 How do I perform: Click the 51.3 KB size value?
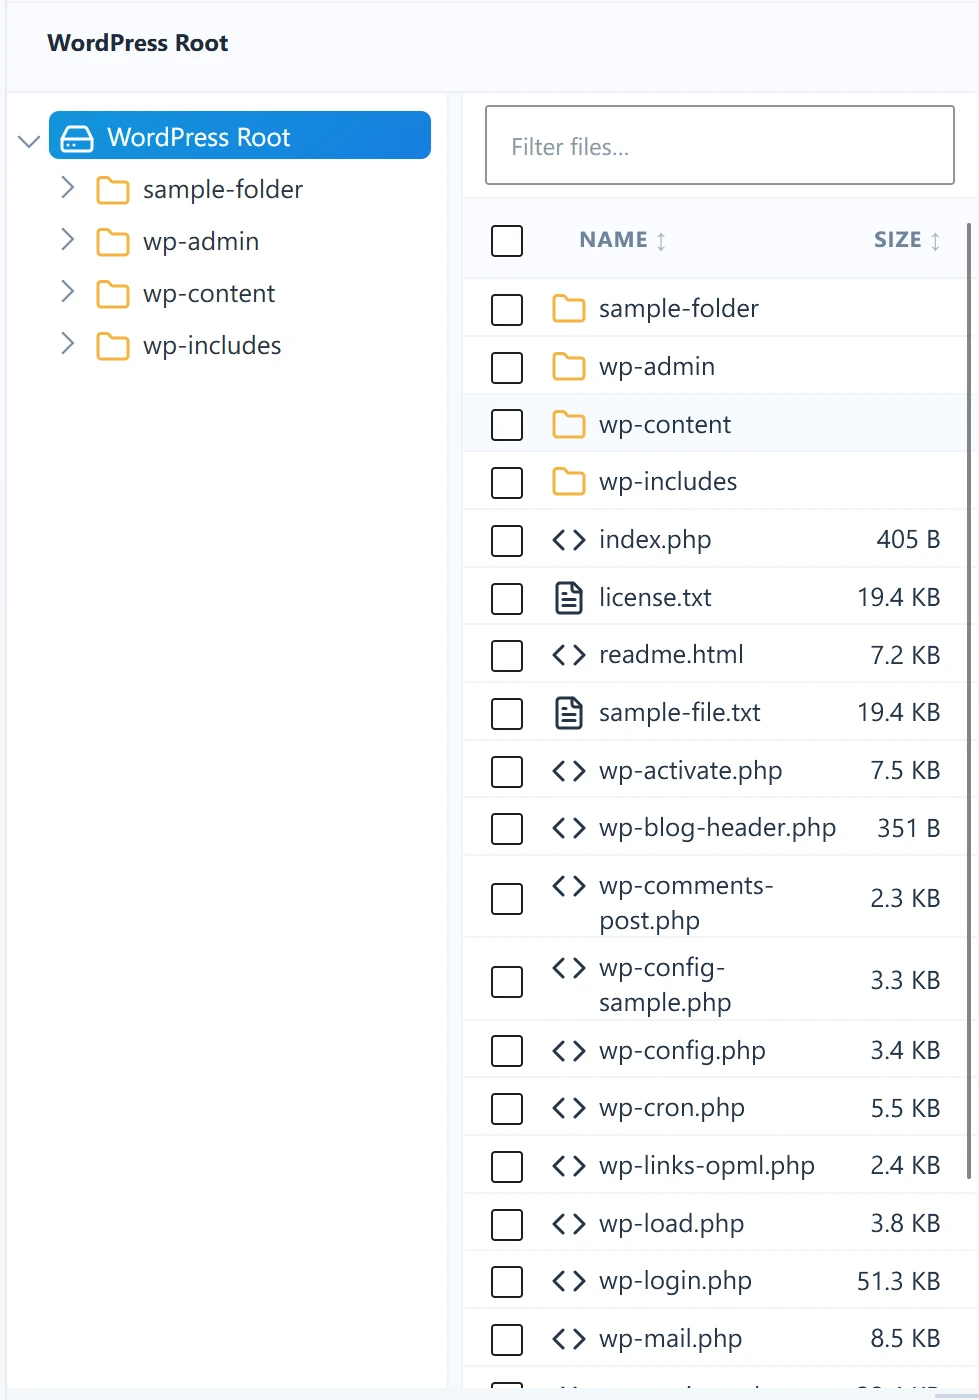(898, 1281)
